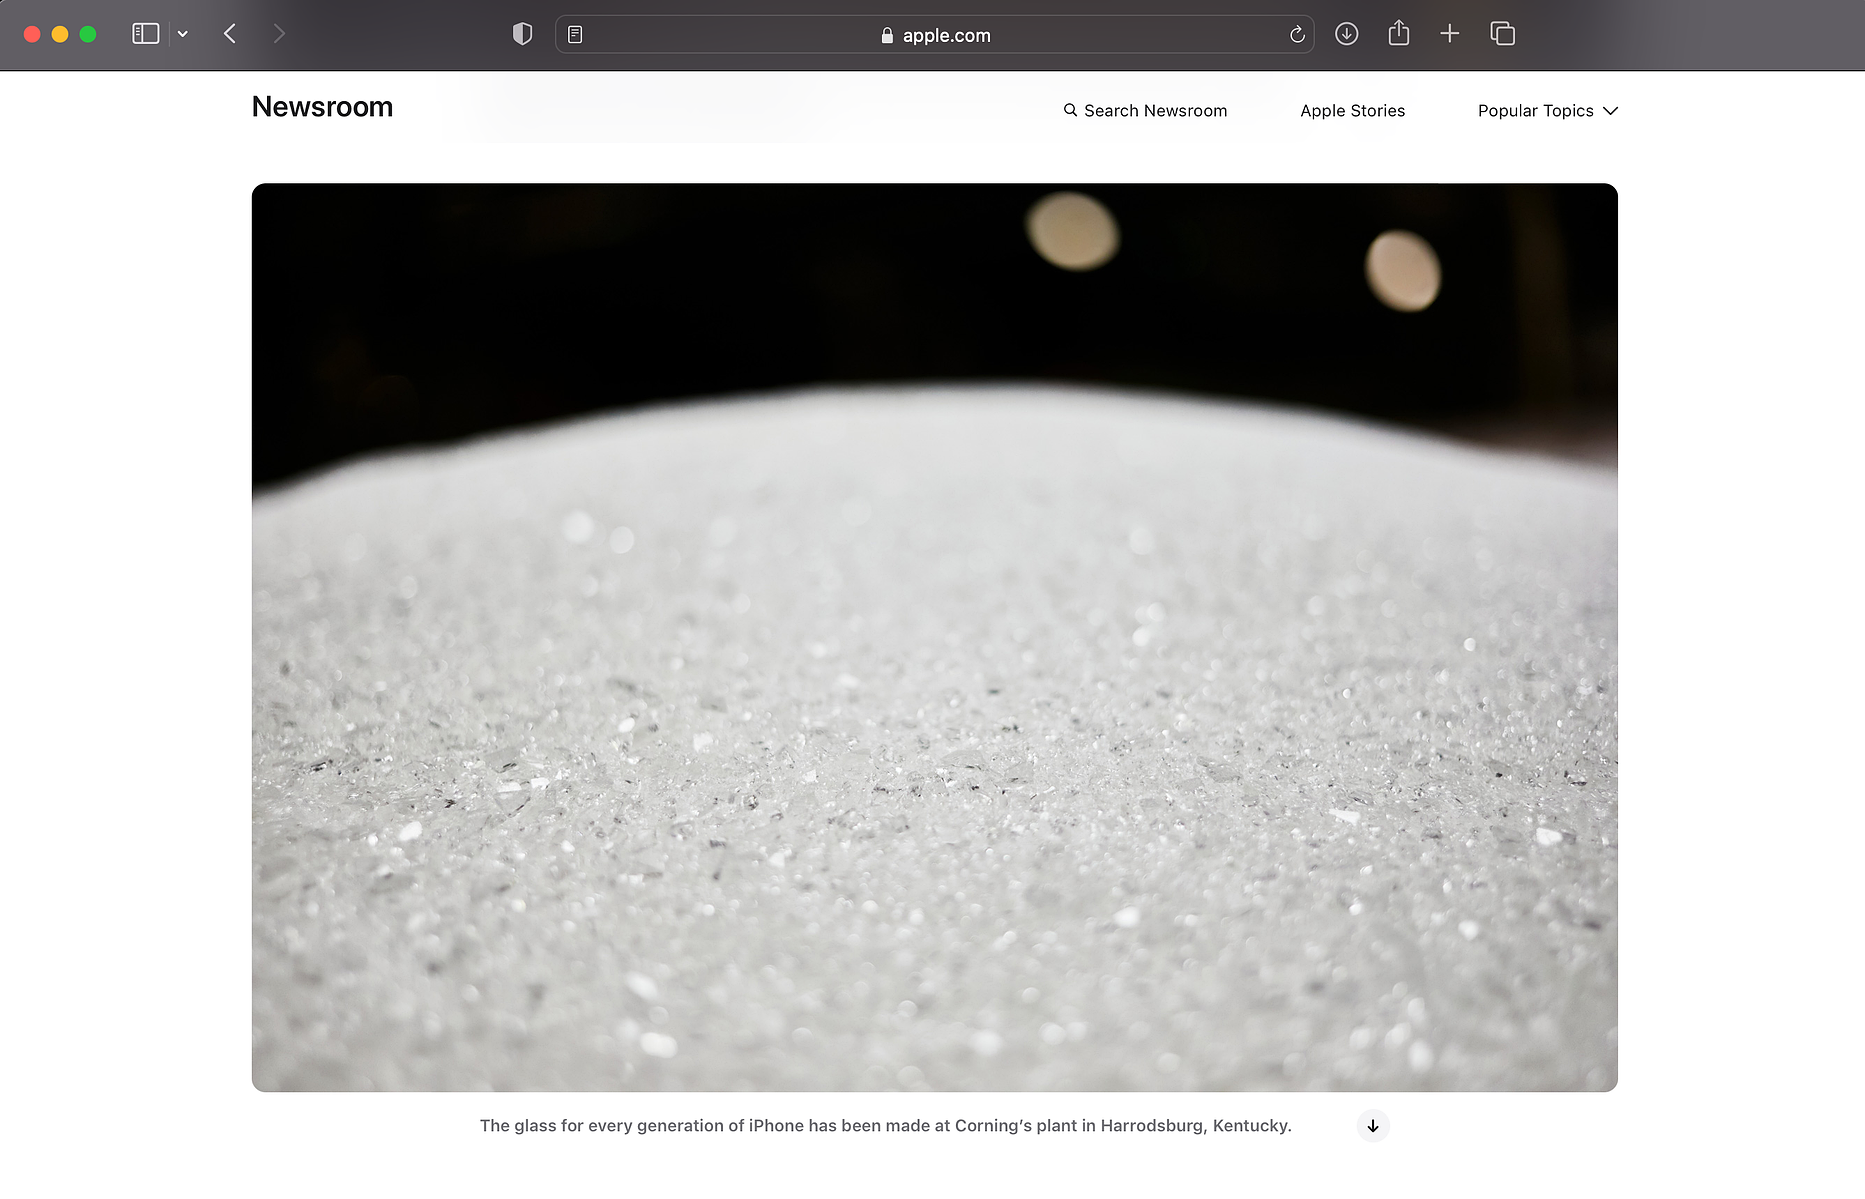Show Reader view from address bar
The height and width of the screenshot is (1199, 1865).
pyautogui.click(x=575, y=35)
